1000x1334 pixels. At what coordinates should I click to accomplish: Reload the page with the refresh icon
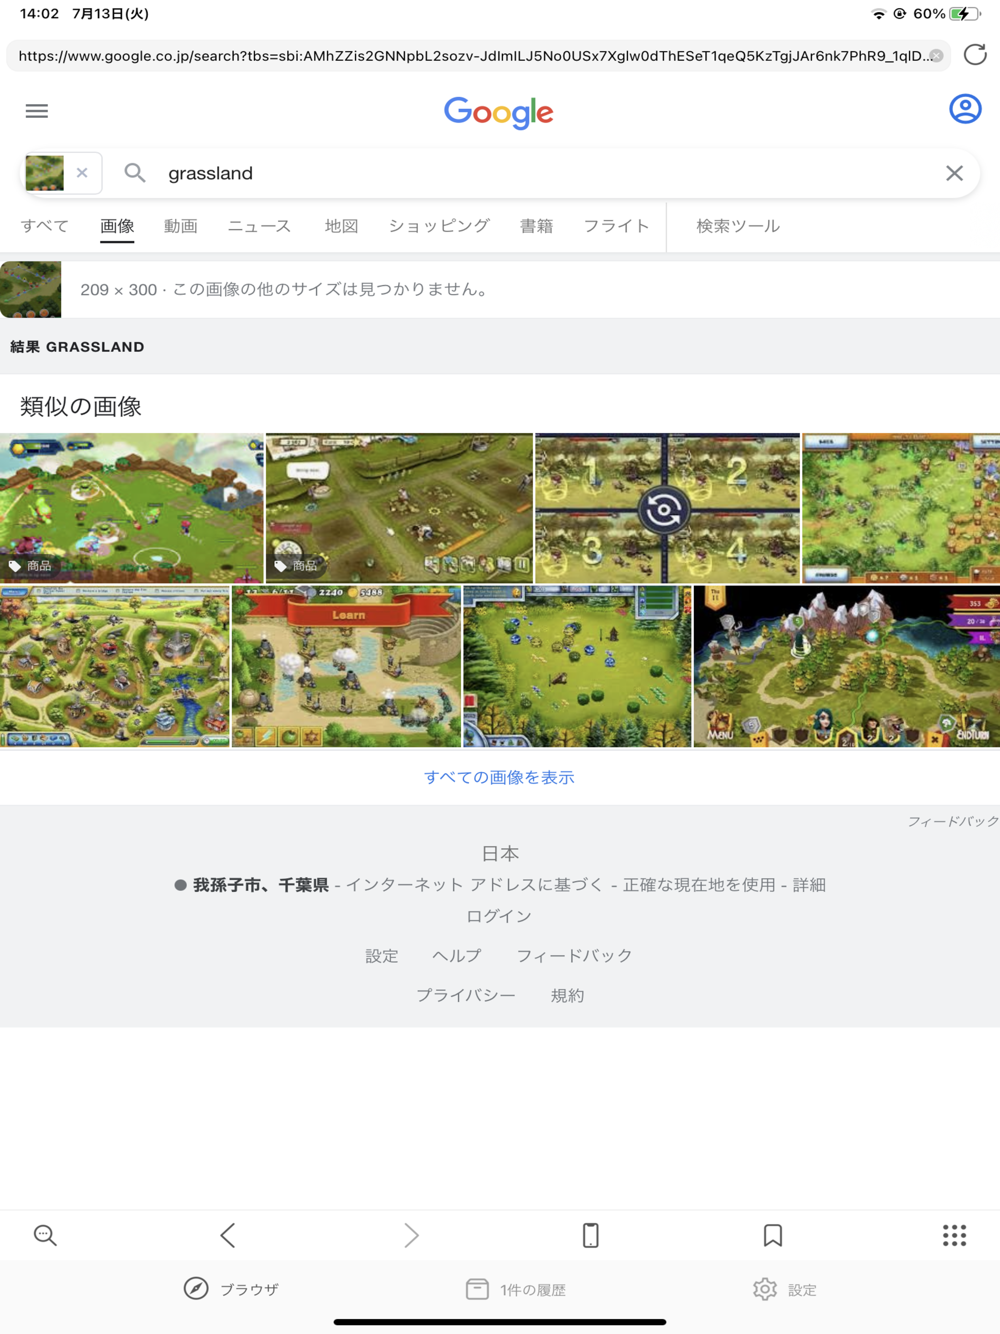click(975, 55)
